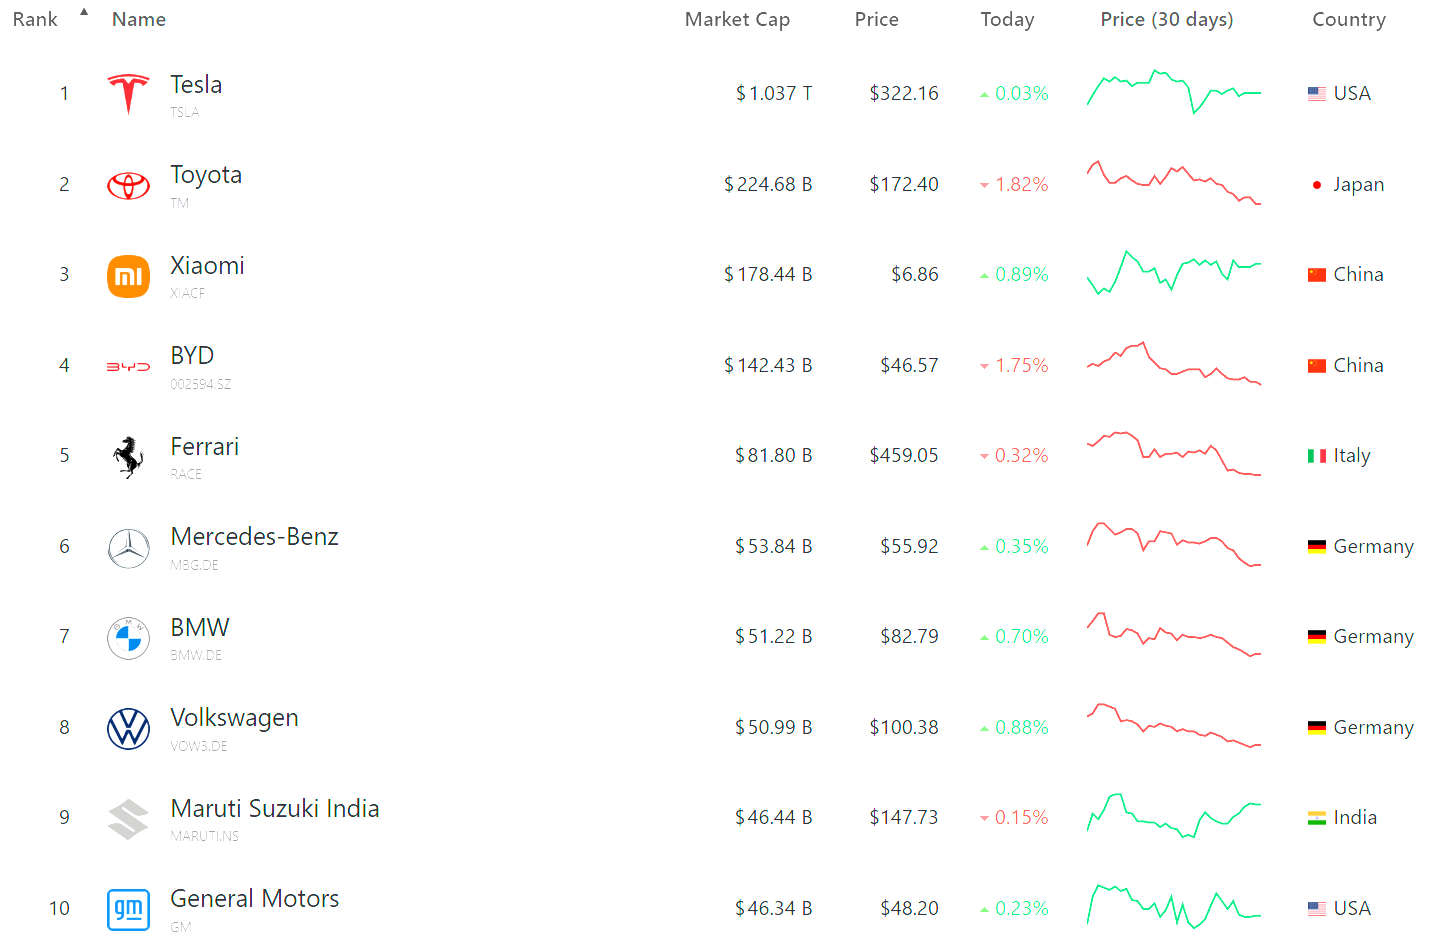Viewport: 1440px width, 949px height.
Task: Open the BYD company link
Action: (192, 356)
